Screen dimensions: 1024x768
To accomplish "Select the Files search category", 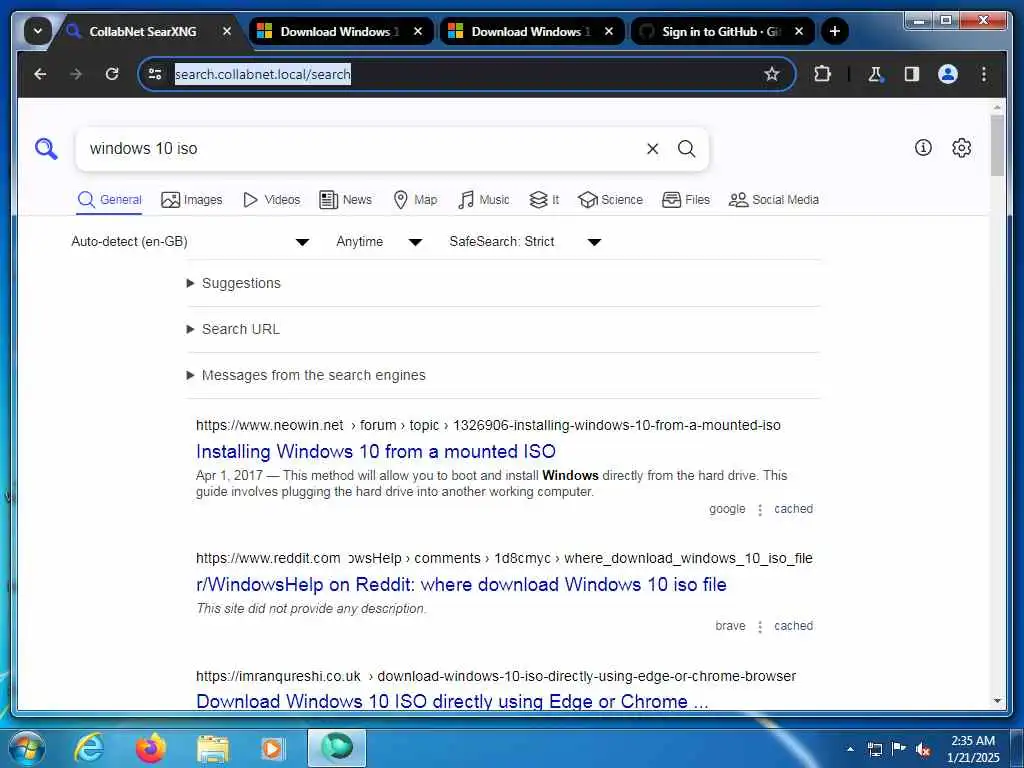I will (x=686, y=200).
